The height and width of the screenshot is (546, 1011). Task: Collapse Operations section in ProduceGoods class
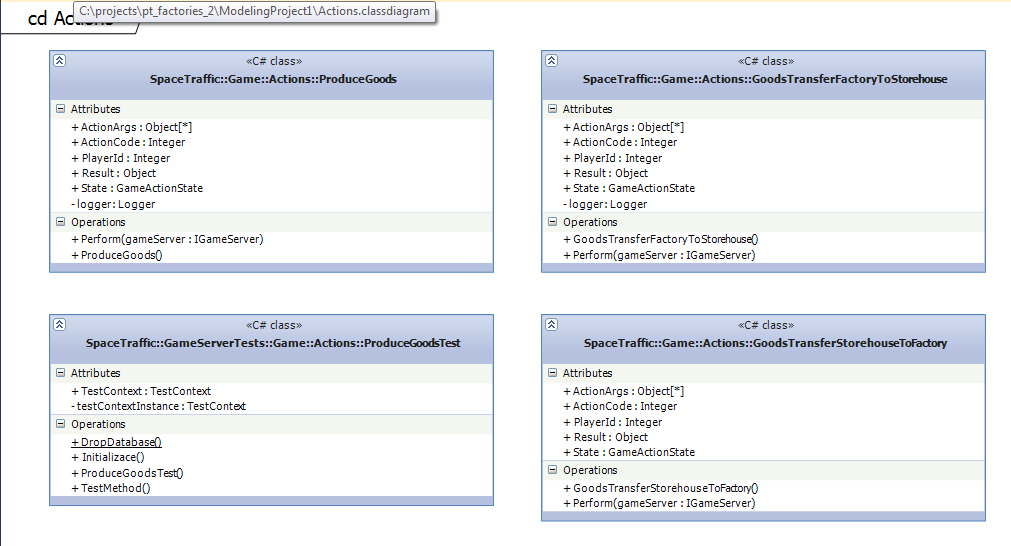[x=61, y=222]
